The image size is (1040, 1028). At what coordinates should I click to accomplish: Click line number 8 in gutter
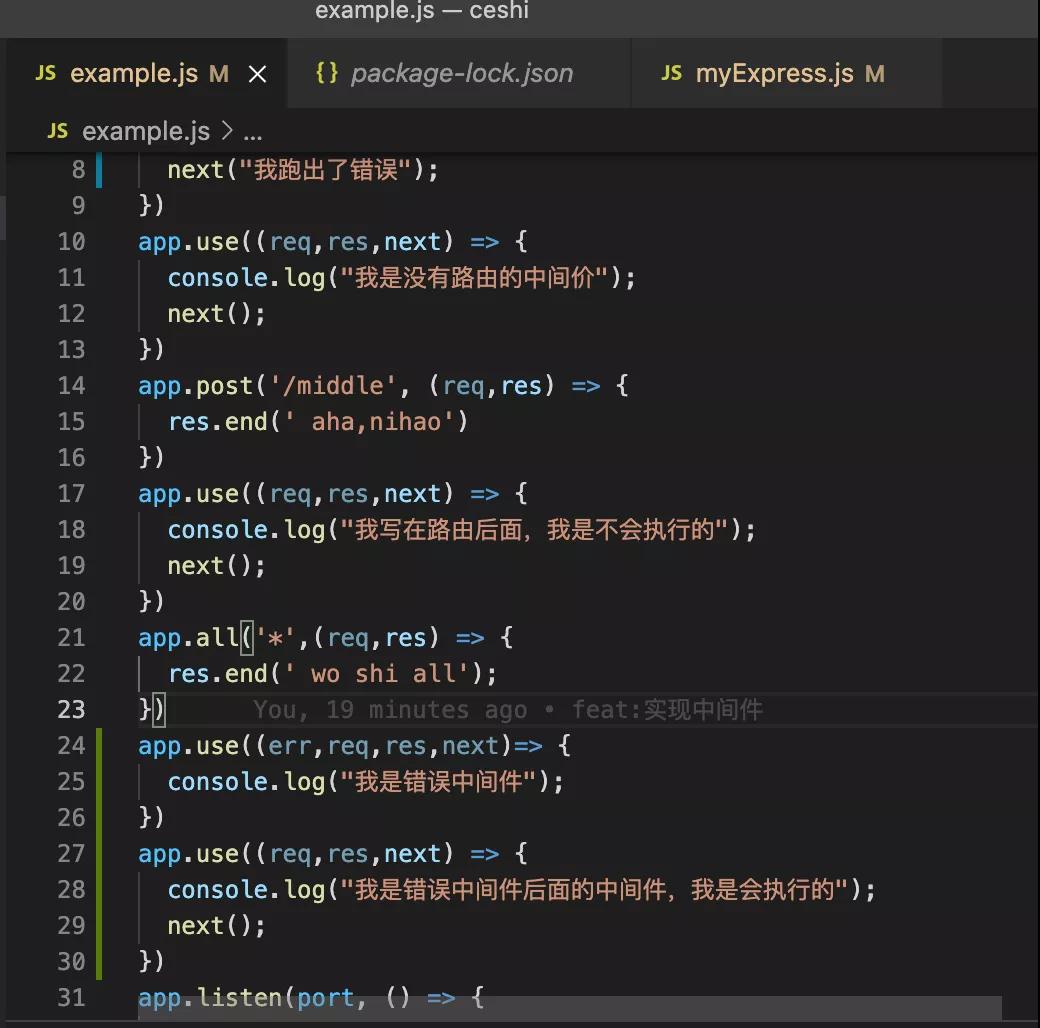click(78, 170)
